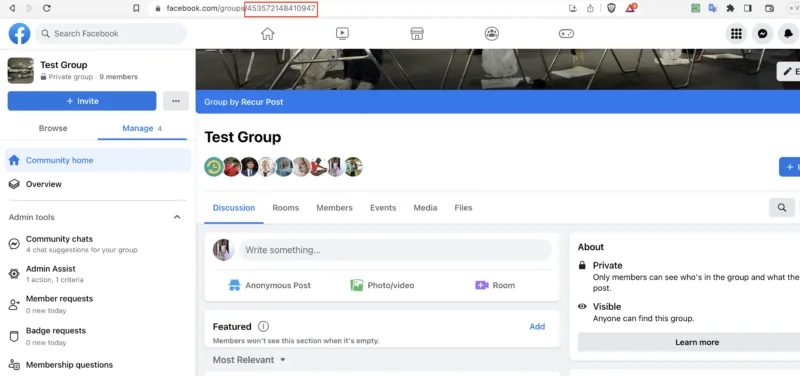Collapse the Admin tools section chevron
The height and width of the screenshot is (376, 800).
click(x=177, y=217)
